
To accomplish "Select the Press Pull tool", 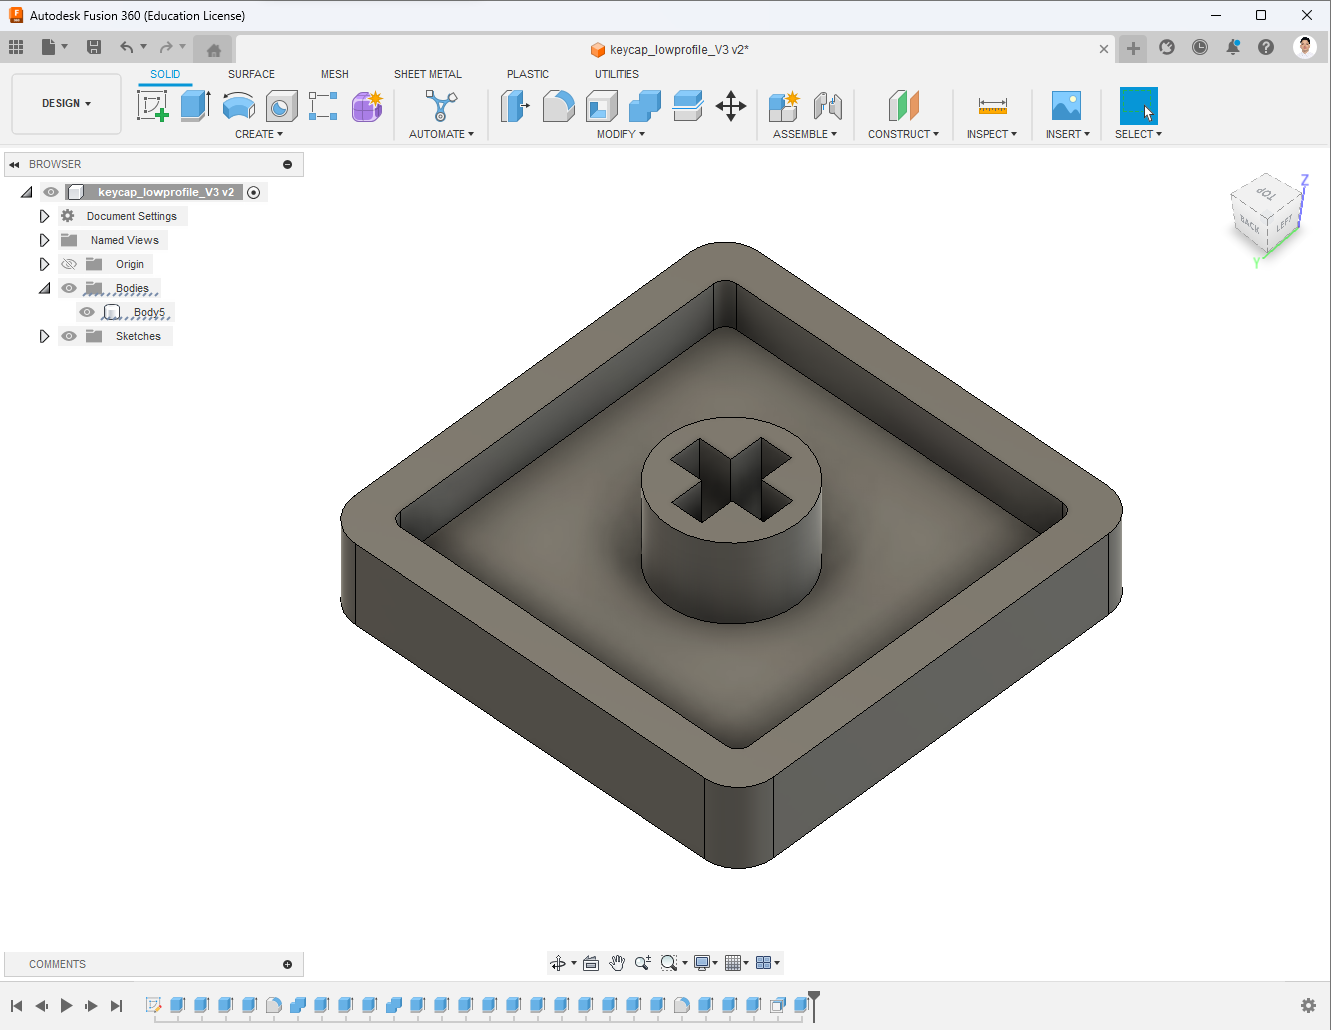I will point(515,105).
